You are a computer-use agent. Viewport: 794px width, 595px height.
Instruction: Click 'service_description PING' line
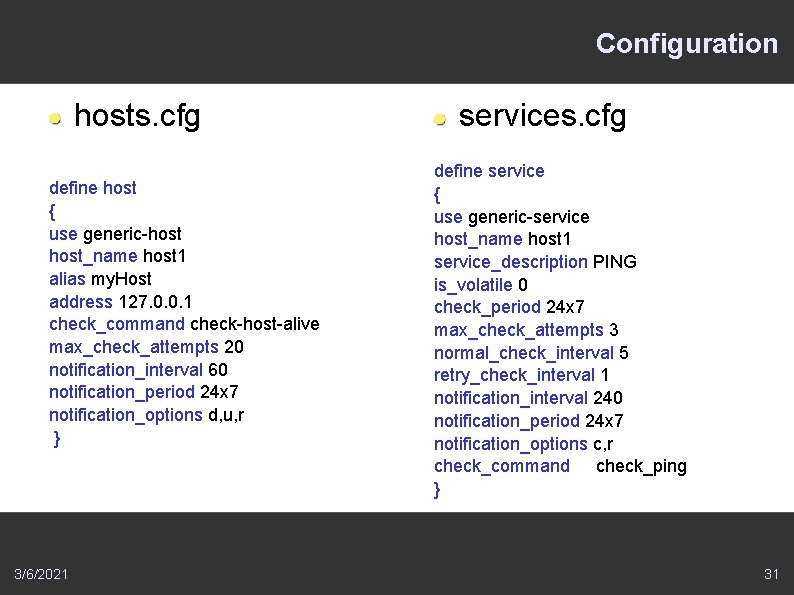pos(535,262)
